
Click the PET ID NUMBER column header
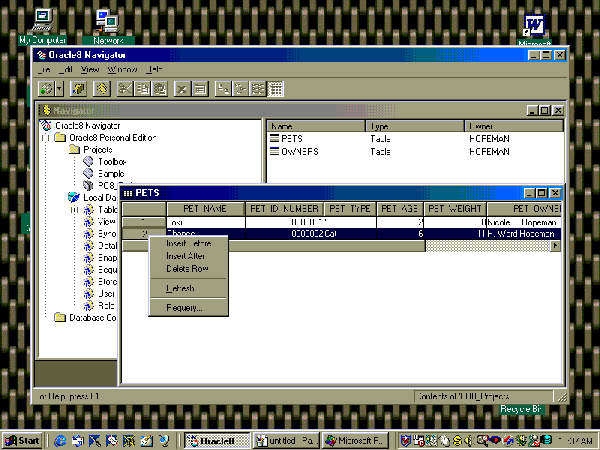(x=284, y=209)
